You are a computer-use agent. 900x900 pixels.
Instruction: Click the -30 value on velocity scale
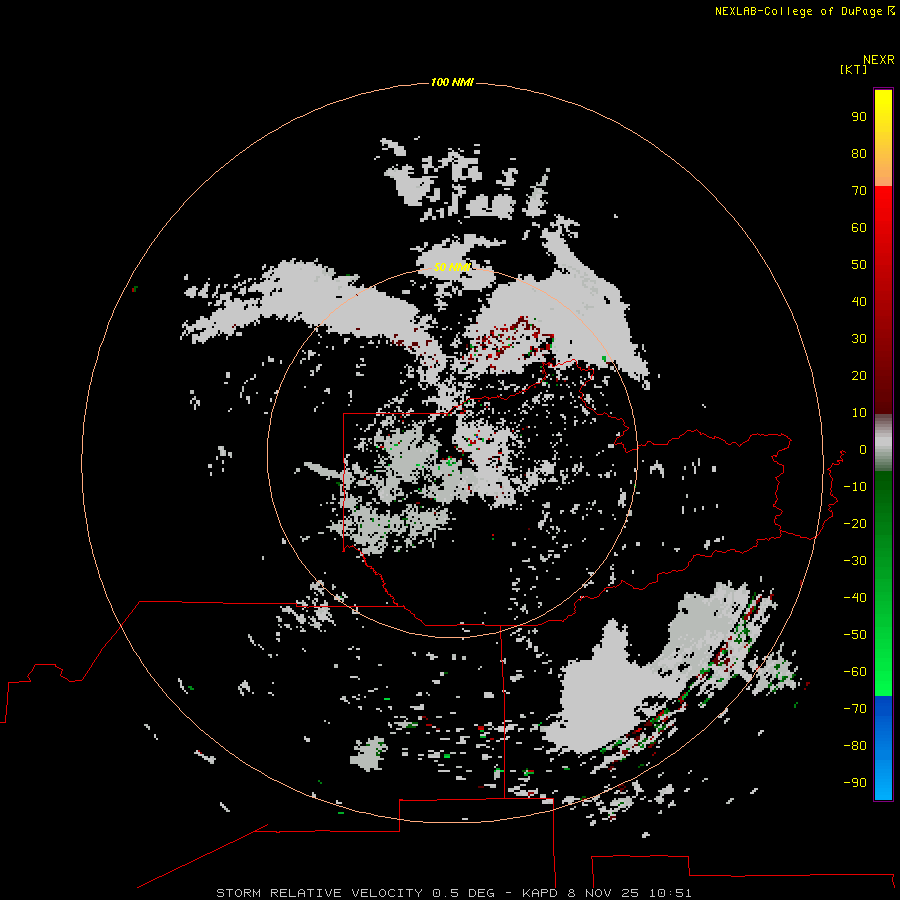click(855, 561)
